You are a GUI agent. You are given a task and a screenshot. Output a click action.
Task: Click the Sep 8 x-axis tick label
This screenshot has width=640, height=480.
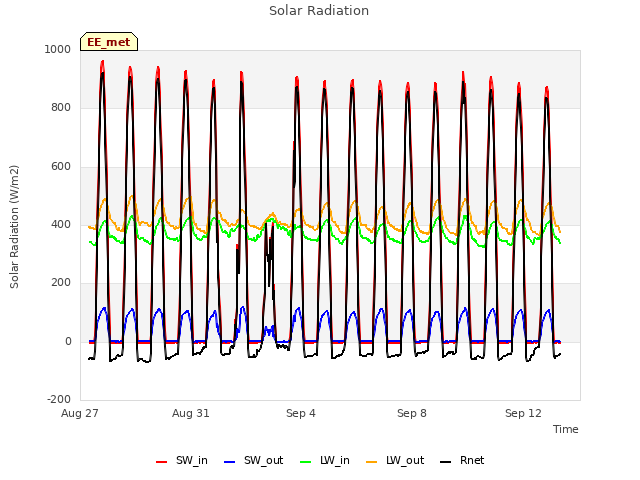click(x=412, y=413)
